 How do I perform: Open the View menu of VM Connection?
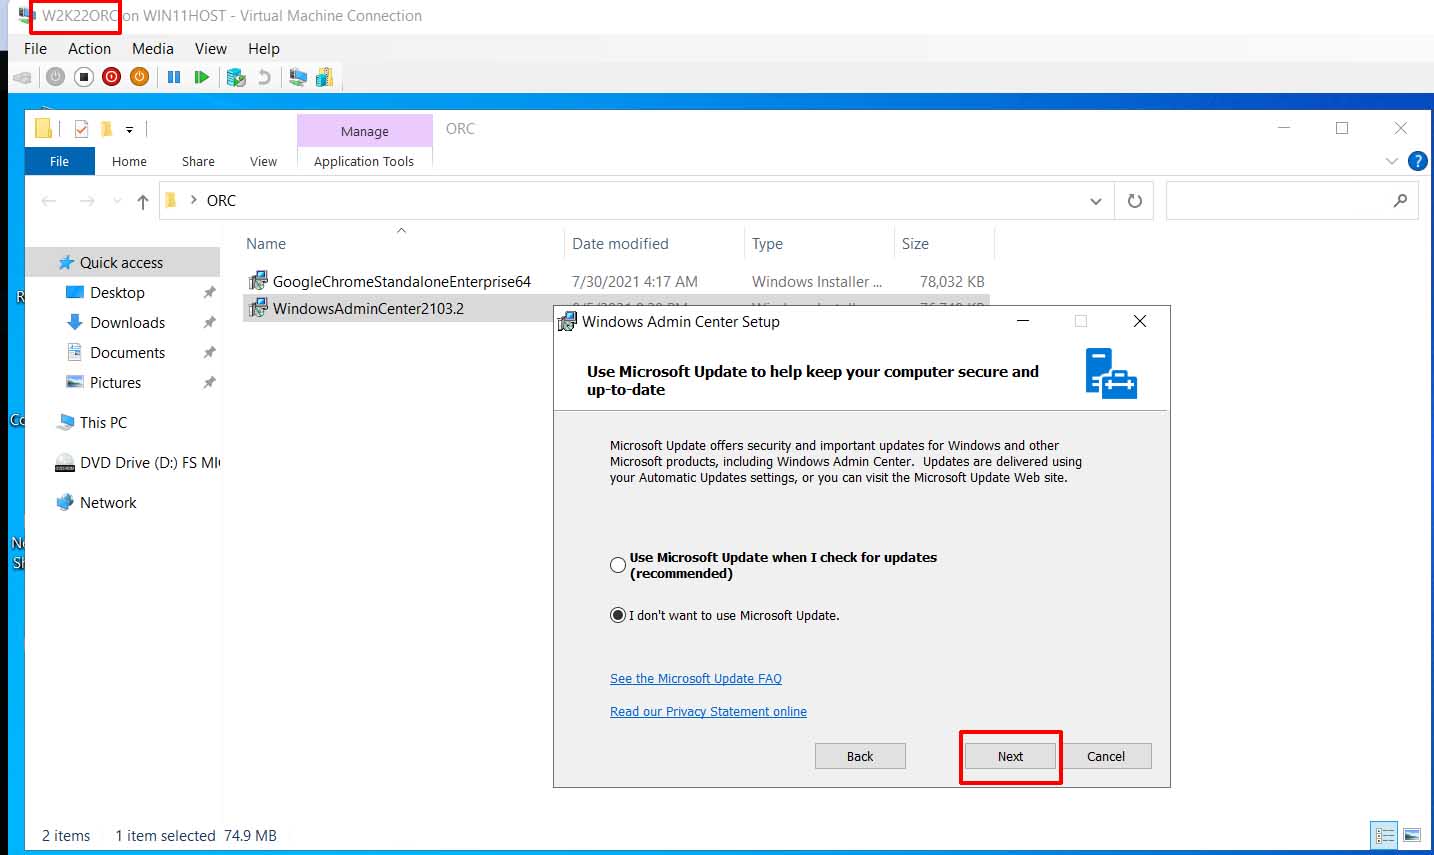[211, 48]
